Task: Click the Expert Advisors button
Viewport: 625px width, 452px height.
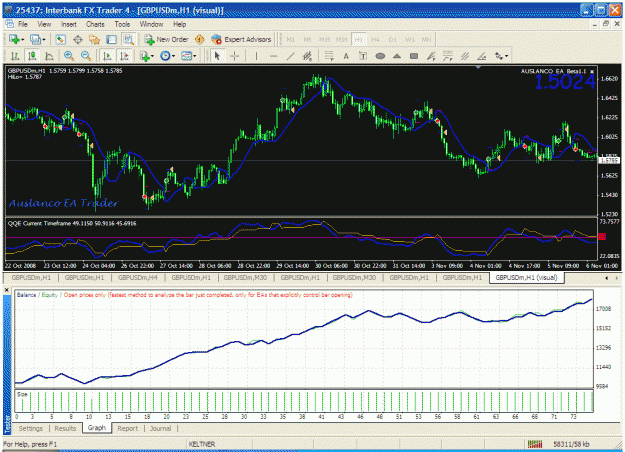Action: click(241, 39)
